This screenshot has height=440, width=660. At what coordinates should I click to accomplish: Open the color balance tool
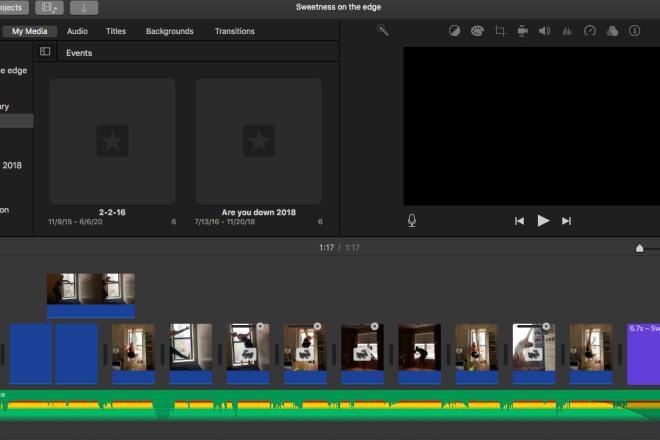454,31
